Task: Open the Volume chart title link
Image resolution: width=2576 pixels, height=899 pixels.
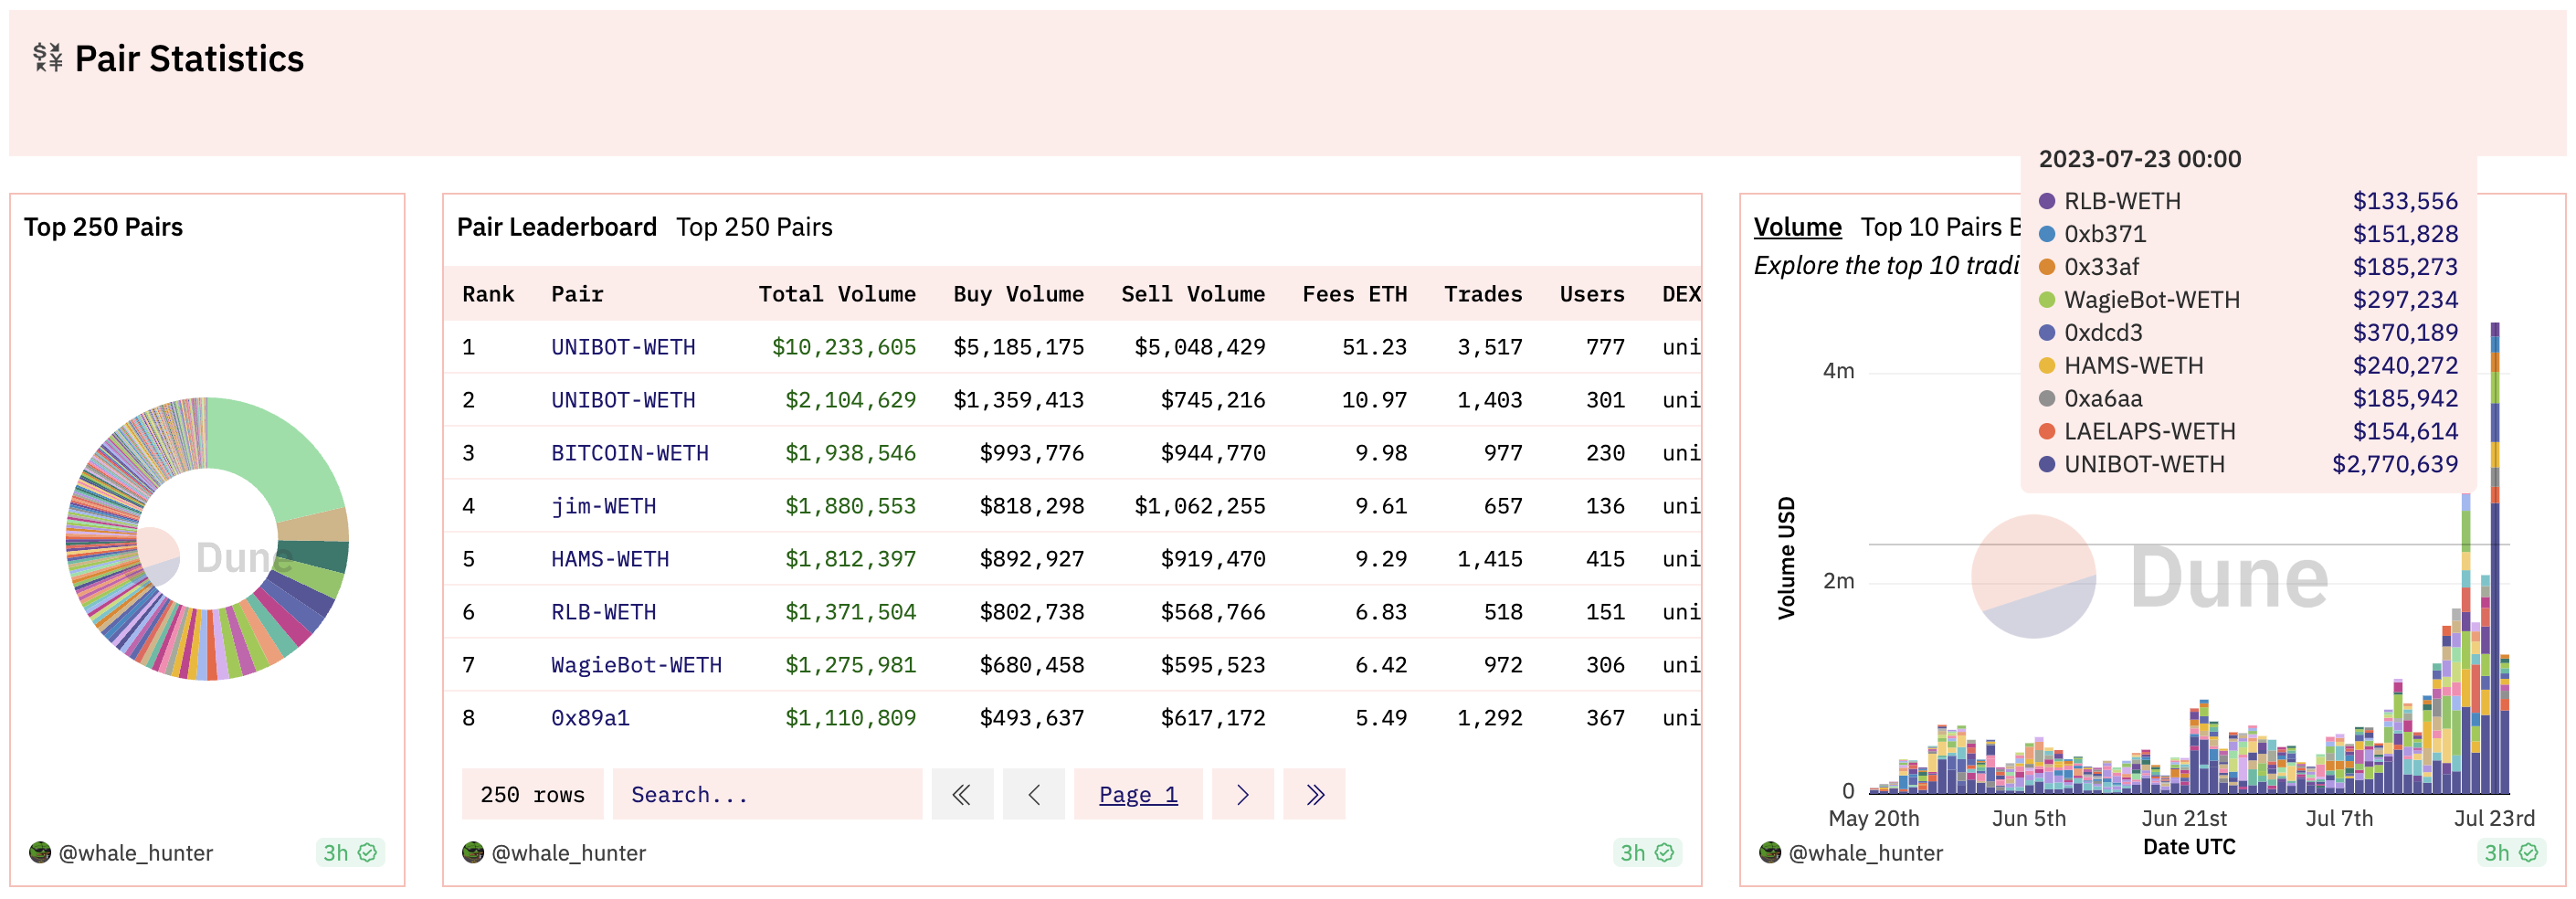Action: coord(1797,227)
